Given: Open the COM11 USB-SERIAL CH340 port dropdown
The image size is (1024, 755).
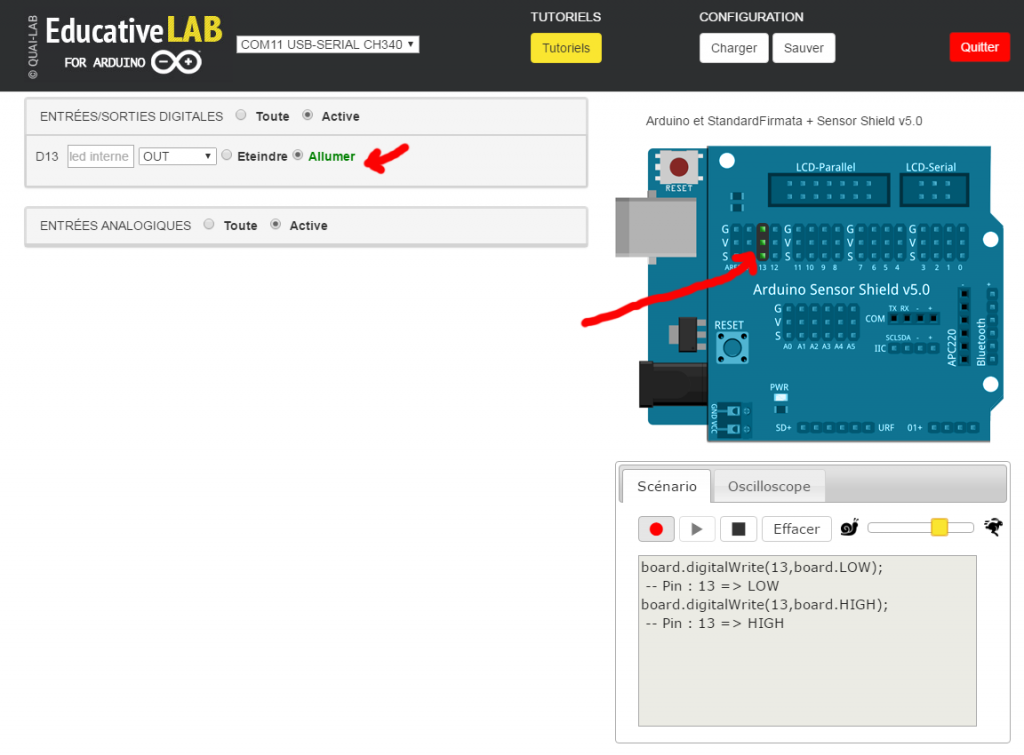Looking at the screenshot, I should point(327,43).
